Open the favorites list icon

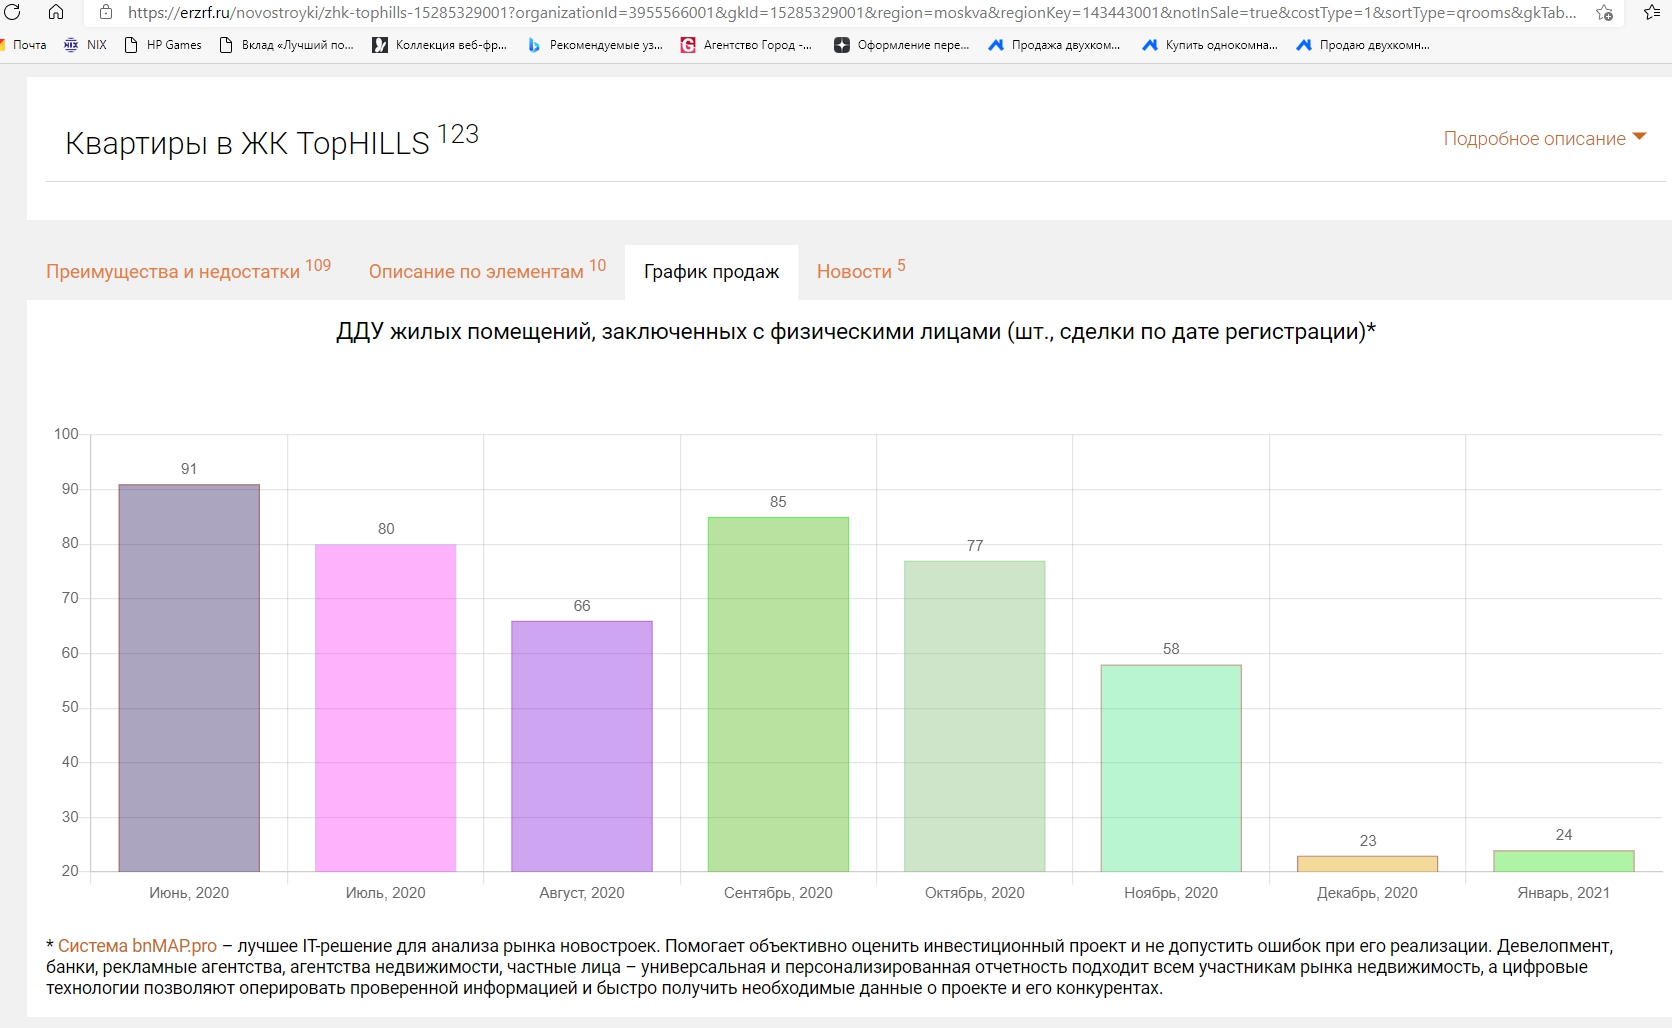pos(1651,13)
